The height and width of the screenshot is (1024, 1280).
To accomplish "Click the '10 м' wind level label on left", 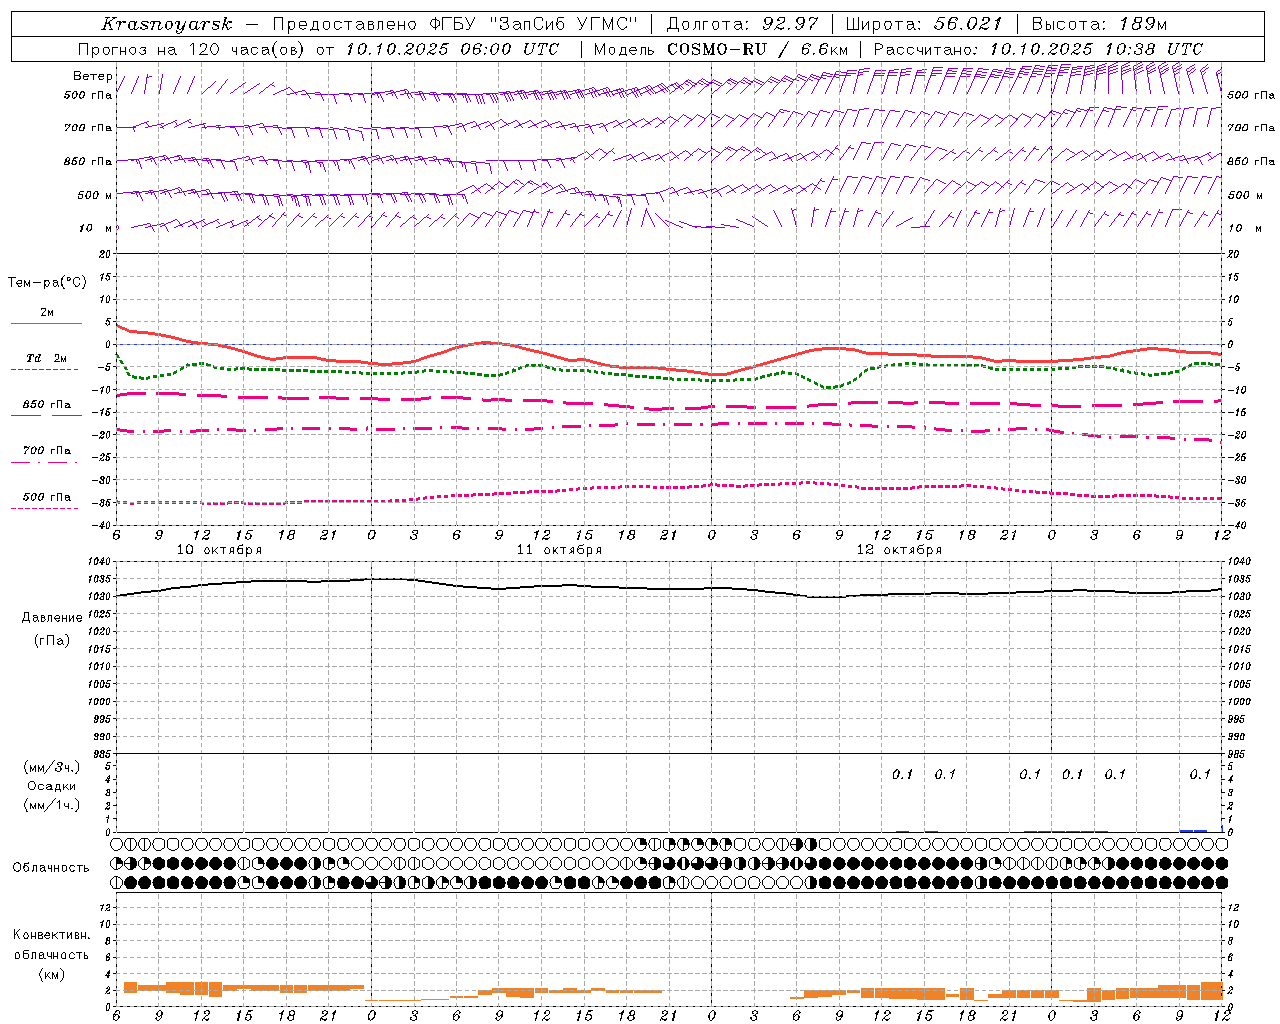I will [x=95, y=228].
